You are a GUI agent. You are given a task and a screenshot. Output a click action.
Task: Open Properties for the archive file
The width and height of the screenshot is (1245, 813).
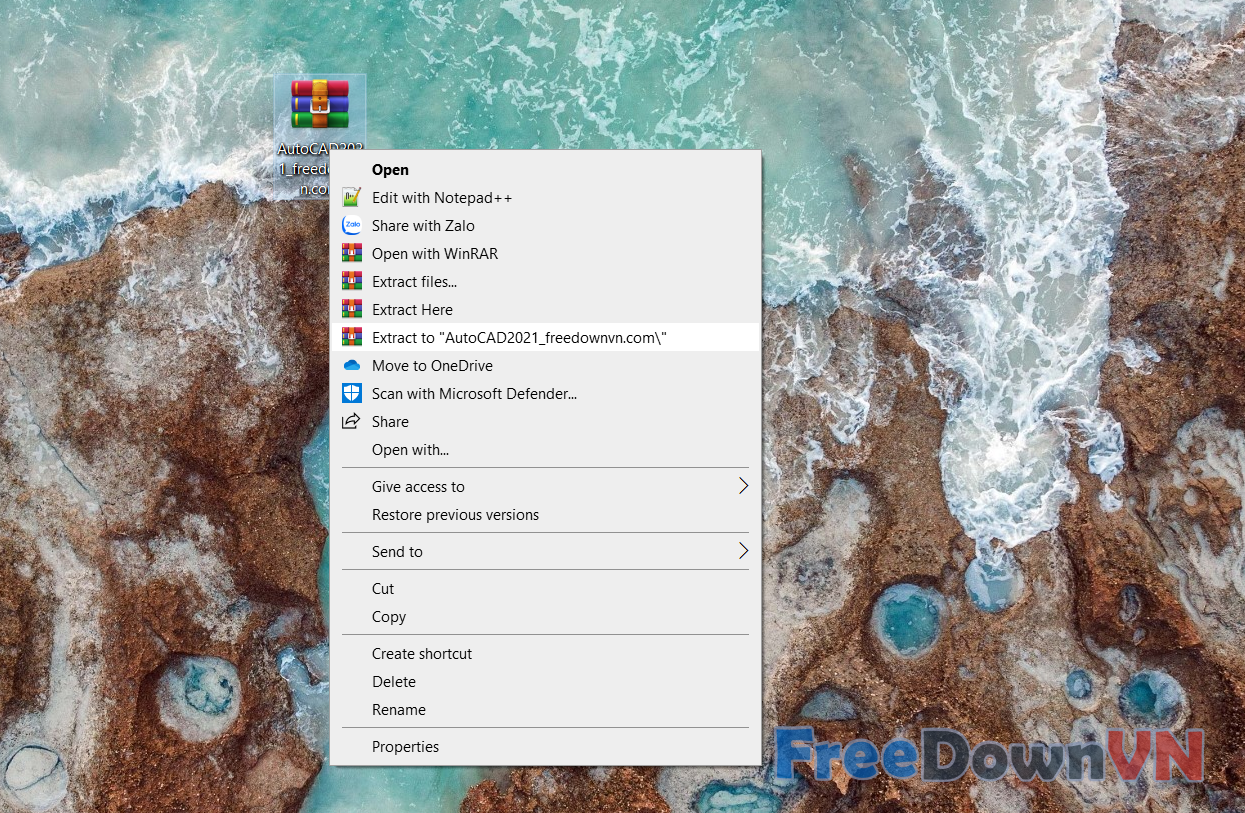click(x=405, y=747)
